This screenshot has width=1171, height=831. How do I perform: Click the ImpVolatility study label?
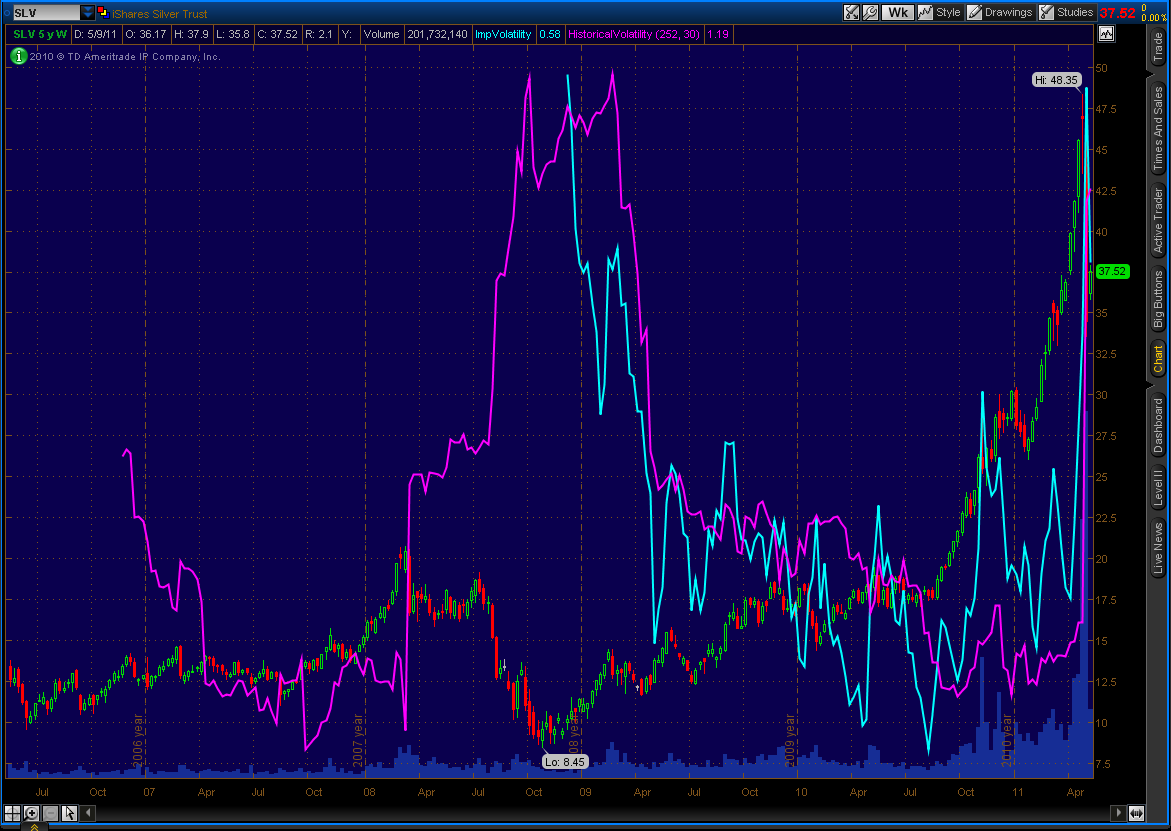pos(503,34)
